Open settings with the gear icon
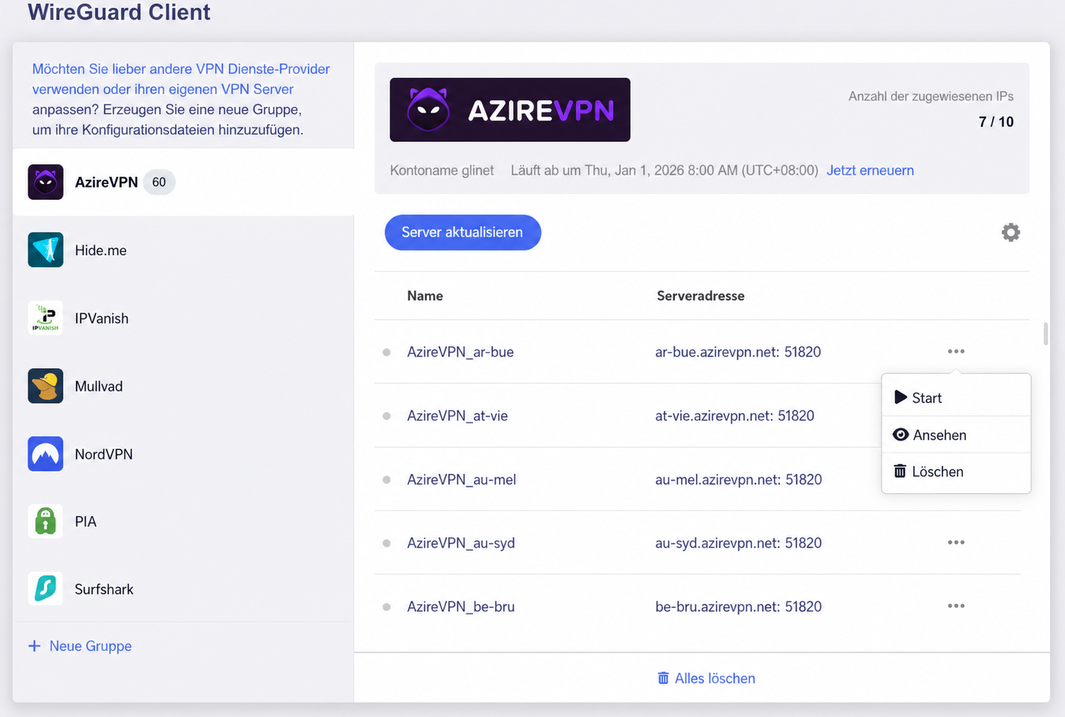 pyautogui.click(x=1011, y=232)
